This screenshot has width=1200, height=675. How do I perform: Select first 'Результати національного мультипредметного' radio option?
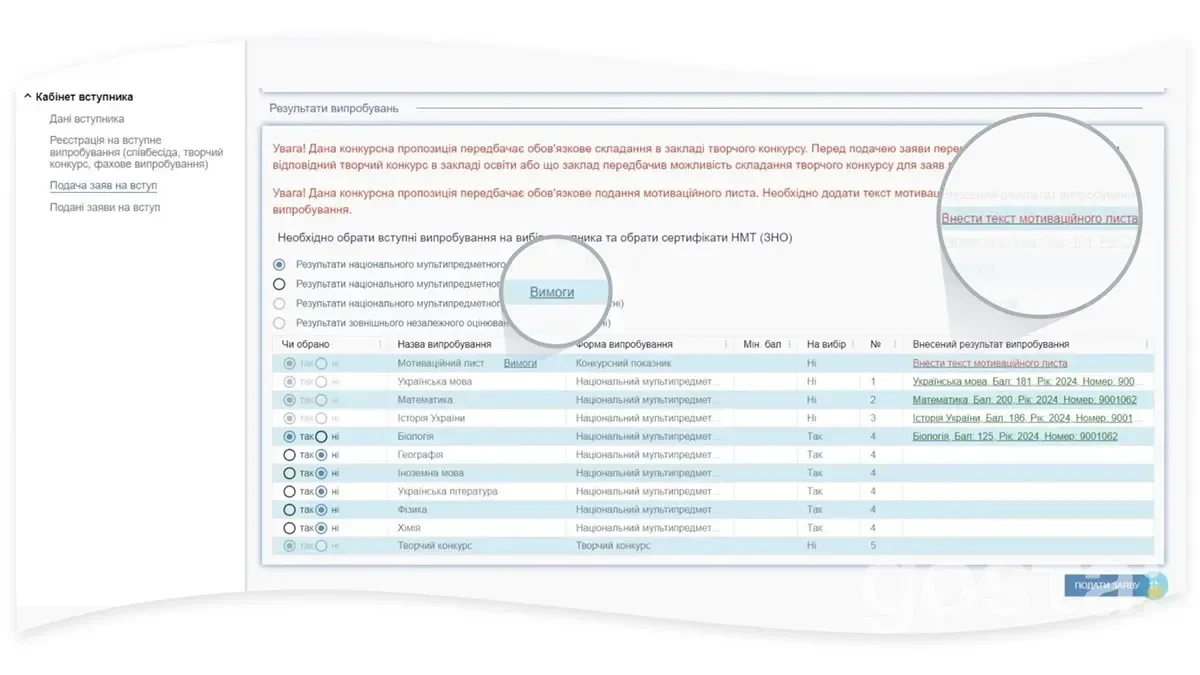click(x=279, y=265)
